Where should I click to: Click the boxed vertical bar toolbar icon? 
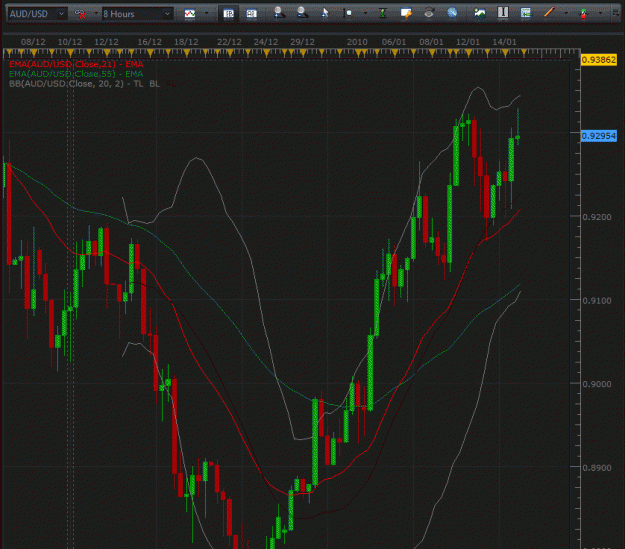(503, 13)
